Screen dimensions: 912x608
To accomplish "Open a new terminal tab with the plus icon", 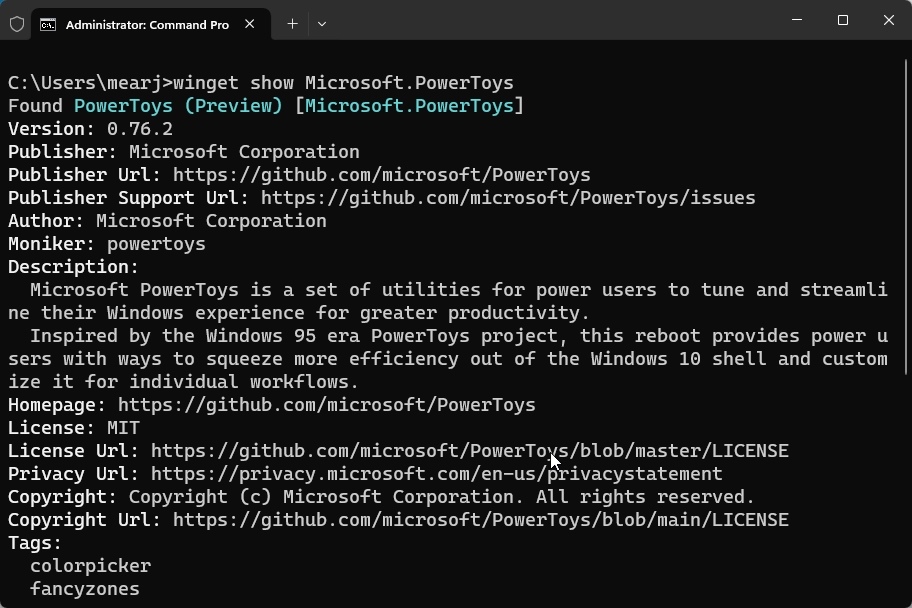I will click(292, 23).
